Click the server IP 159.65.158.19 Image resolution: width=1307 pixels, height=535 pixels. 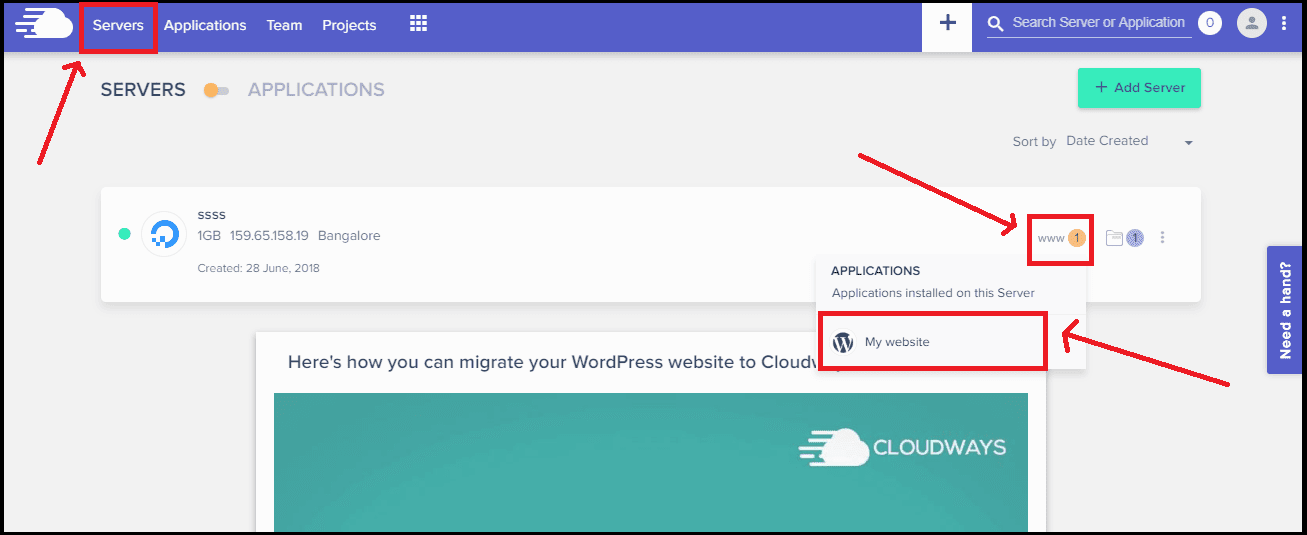click(269, 236)
